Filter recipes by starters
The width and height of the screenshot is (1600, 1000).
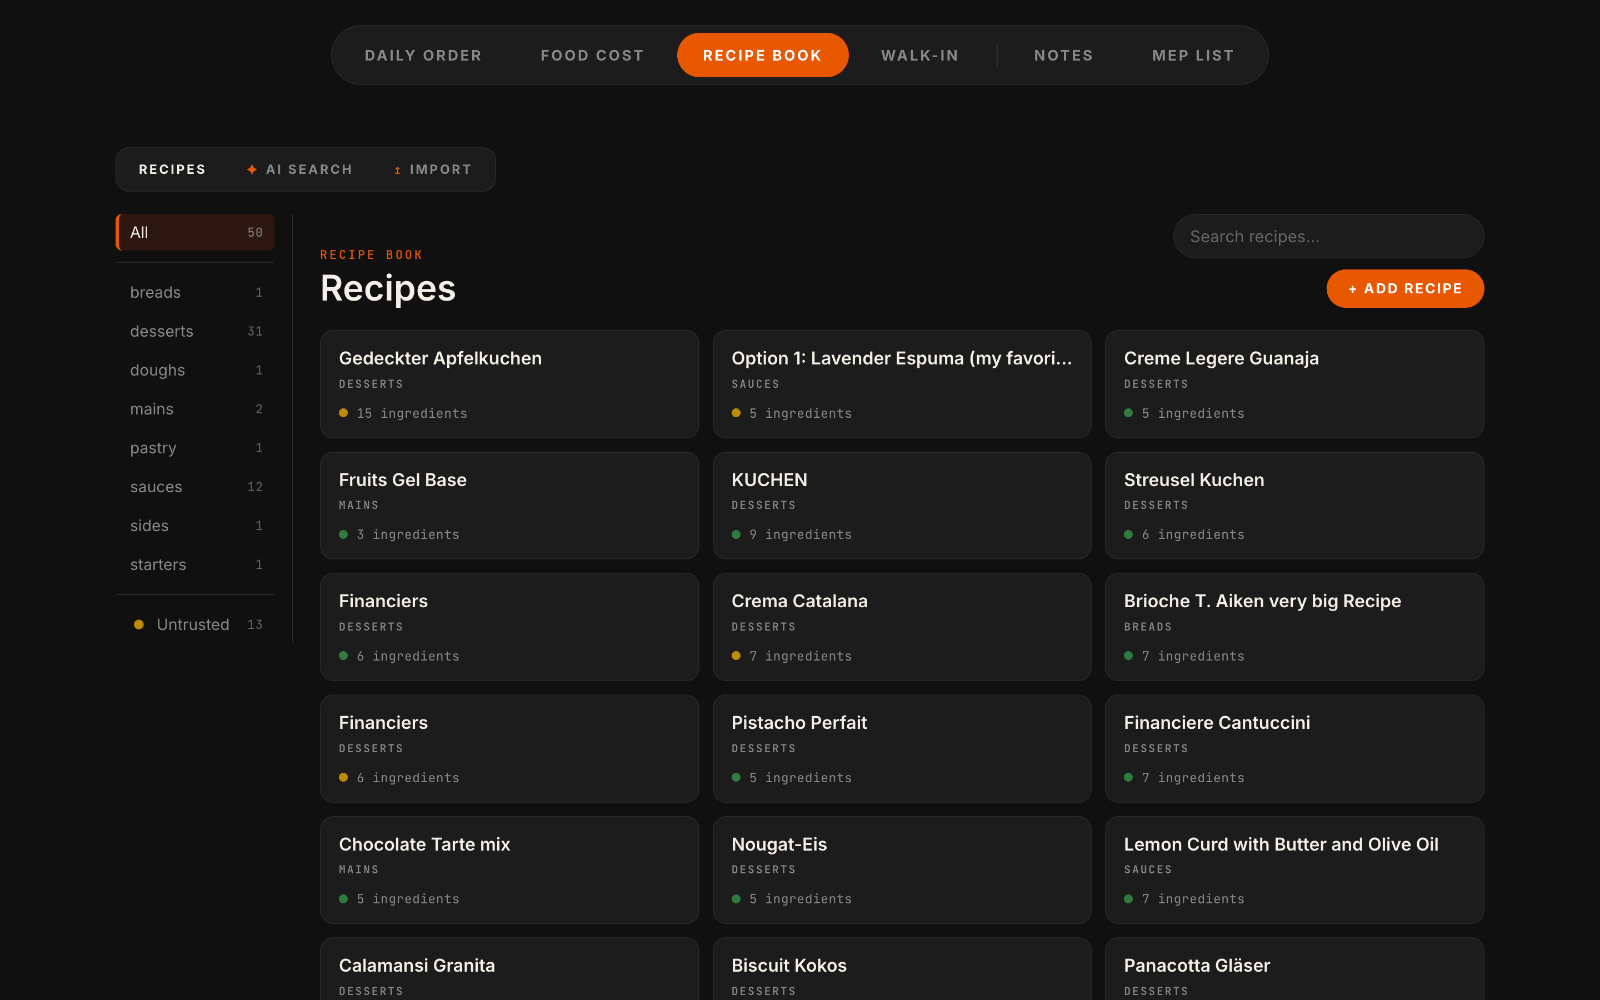point(196,565)
